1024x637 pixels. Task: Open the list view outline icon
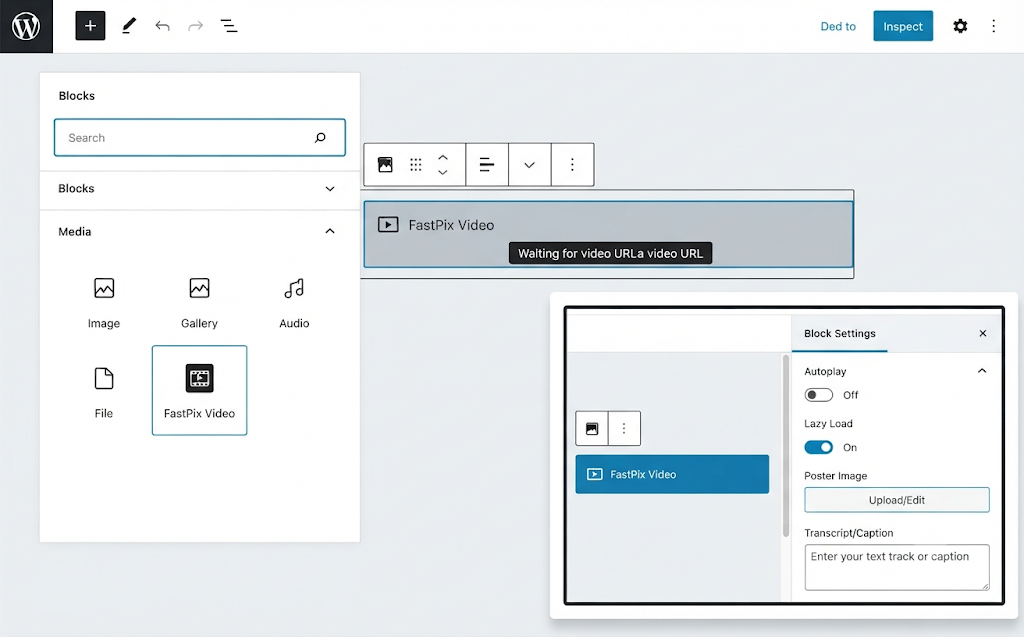click(x=229, y=26)
